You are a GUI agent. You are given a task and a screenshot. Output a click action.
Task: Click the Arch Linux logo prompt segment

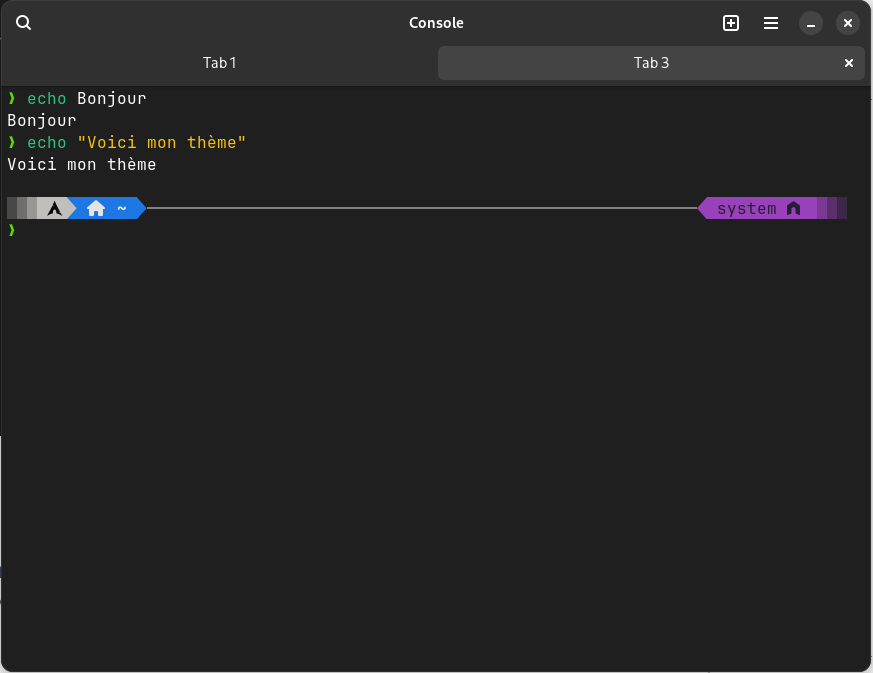(x=55, y=208)
